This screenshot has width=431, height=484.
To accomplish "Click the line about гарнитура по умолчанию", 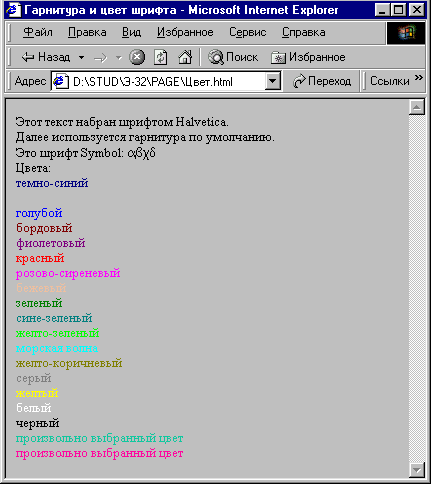I will [145, 137].
